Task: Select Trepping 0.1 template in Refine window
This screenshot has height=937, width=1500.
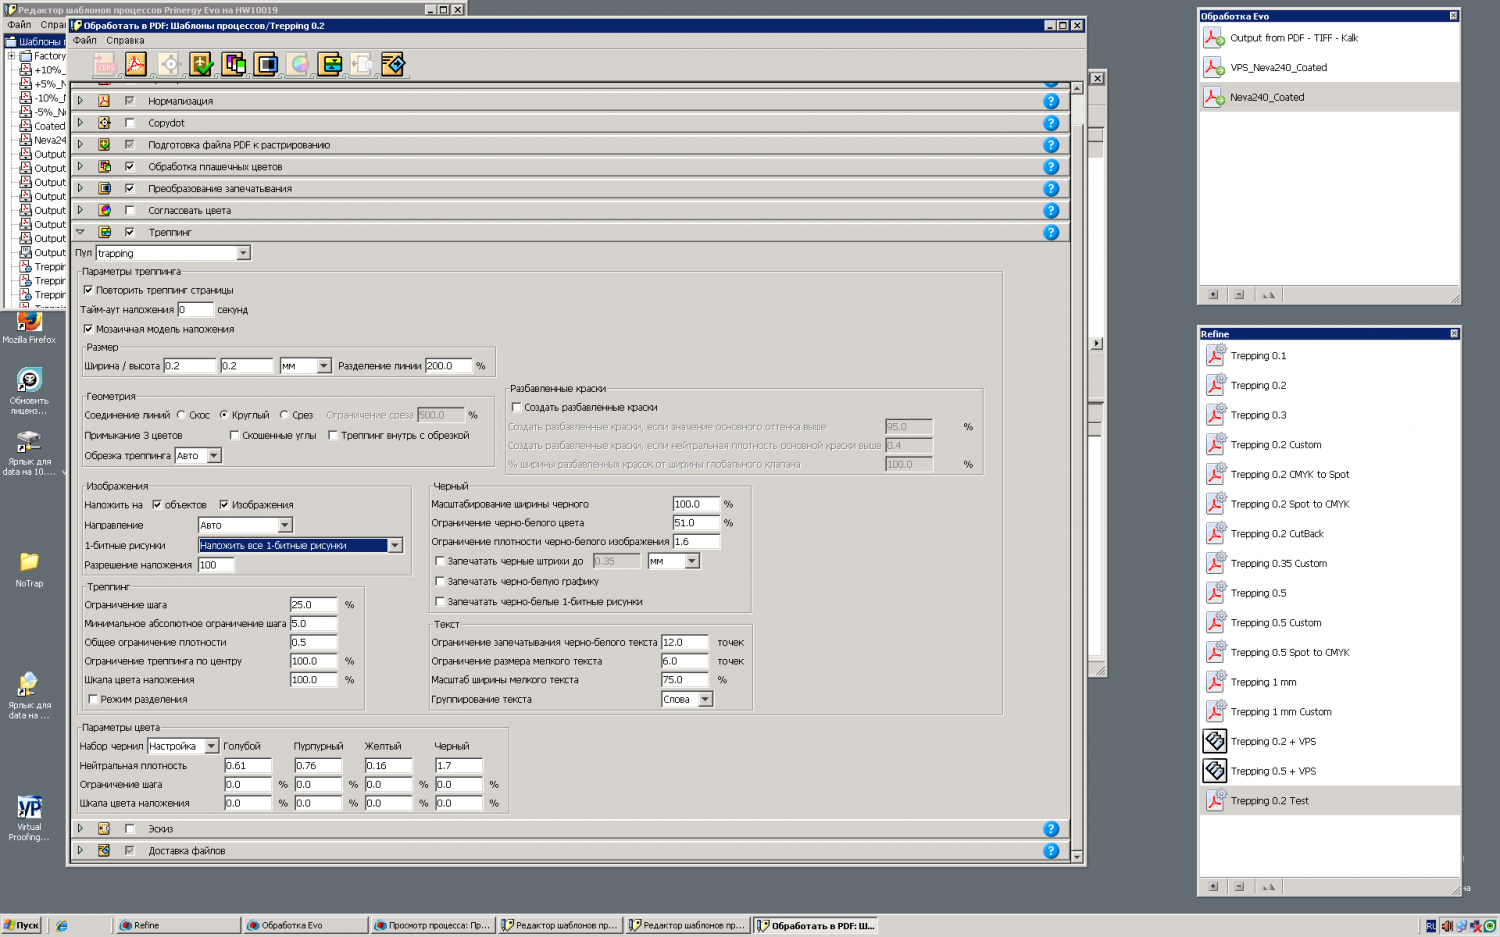Action: [1329, 356]
